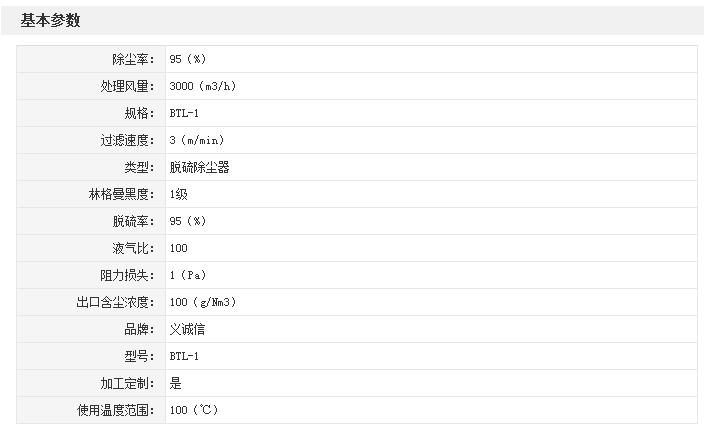The width and height of the screenshot is (704, 431).
Task: Select the 1级 value
Action: (178, 194)
